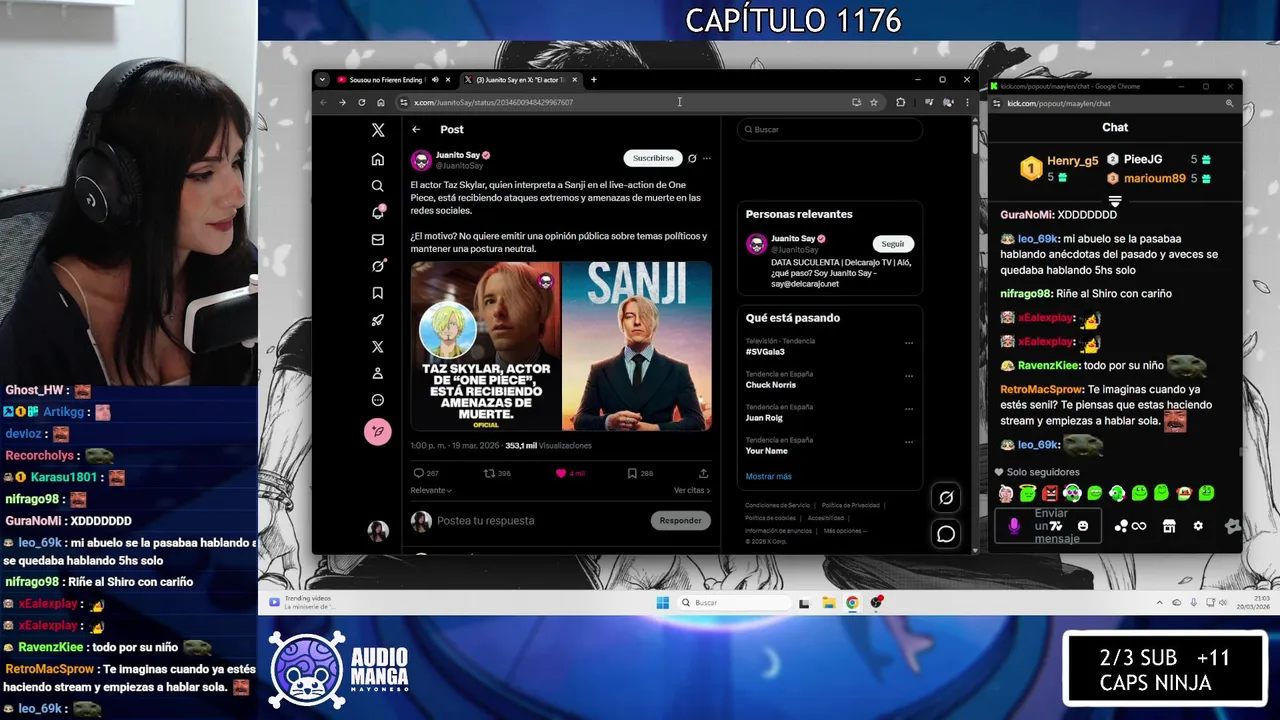Image resolution: width=1280 pixels, height=720 pixels.
Task: Click browser reload button
Action: [361, 102]
